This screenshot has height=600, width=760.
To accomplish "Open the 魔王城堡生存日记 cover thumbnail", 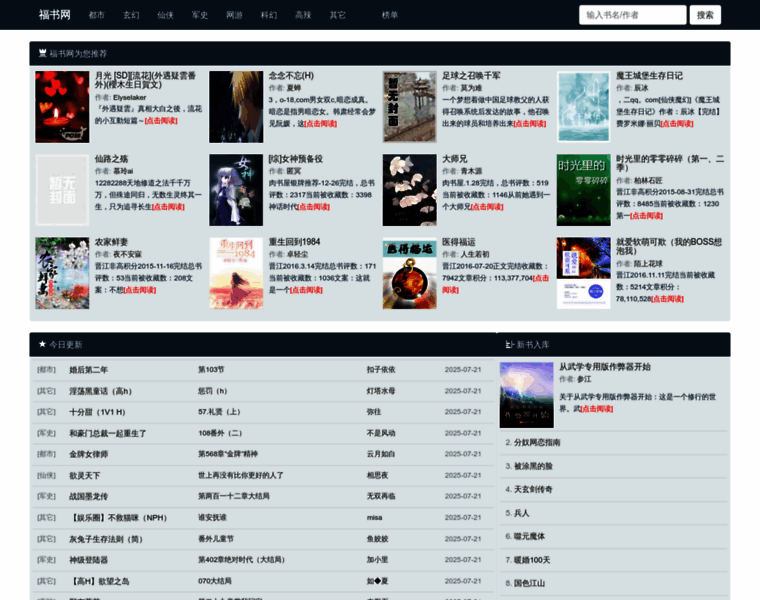I will (584, 107).
